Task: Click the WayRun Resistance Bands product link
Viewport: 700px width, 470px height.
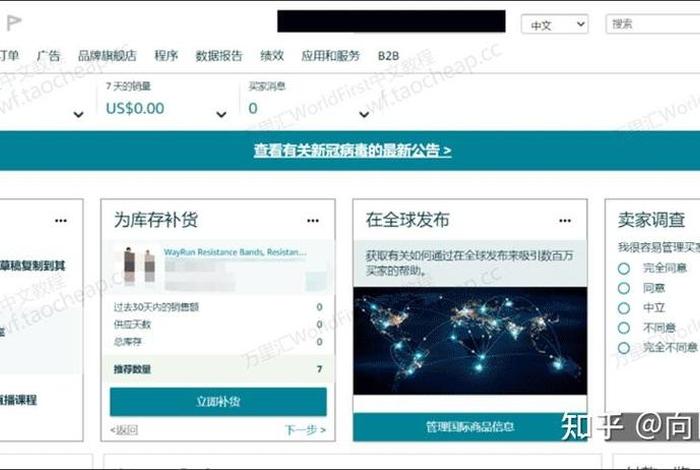Action: [235, 252]
